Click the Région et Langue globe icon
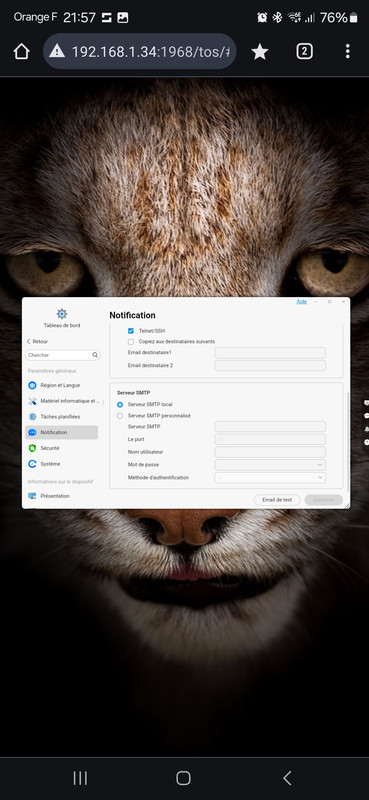This screenshot has width=369, height=800. [x=32, y=385]
